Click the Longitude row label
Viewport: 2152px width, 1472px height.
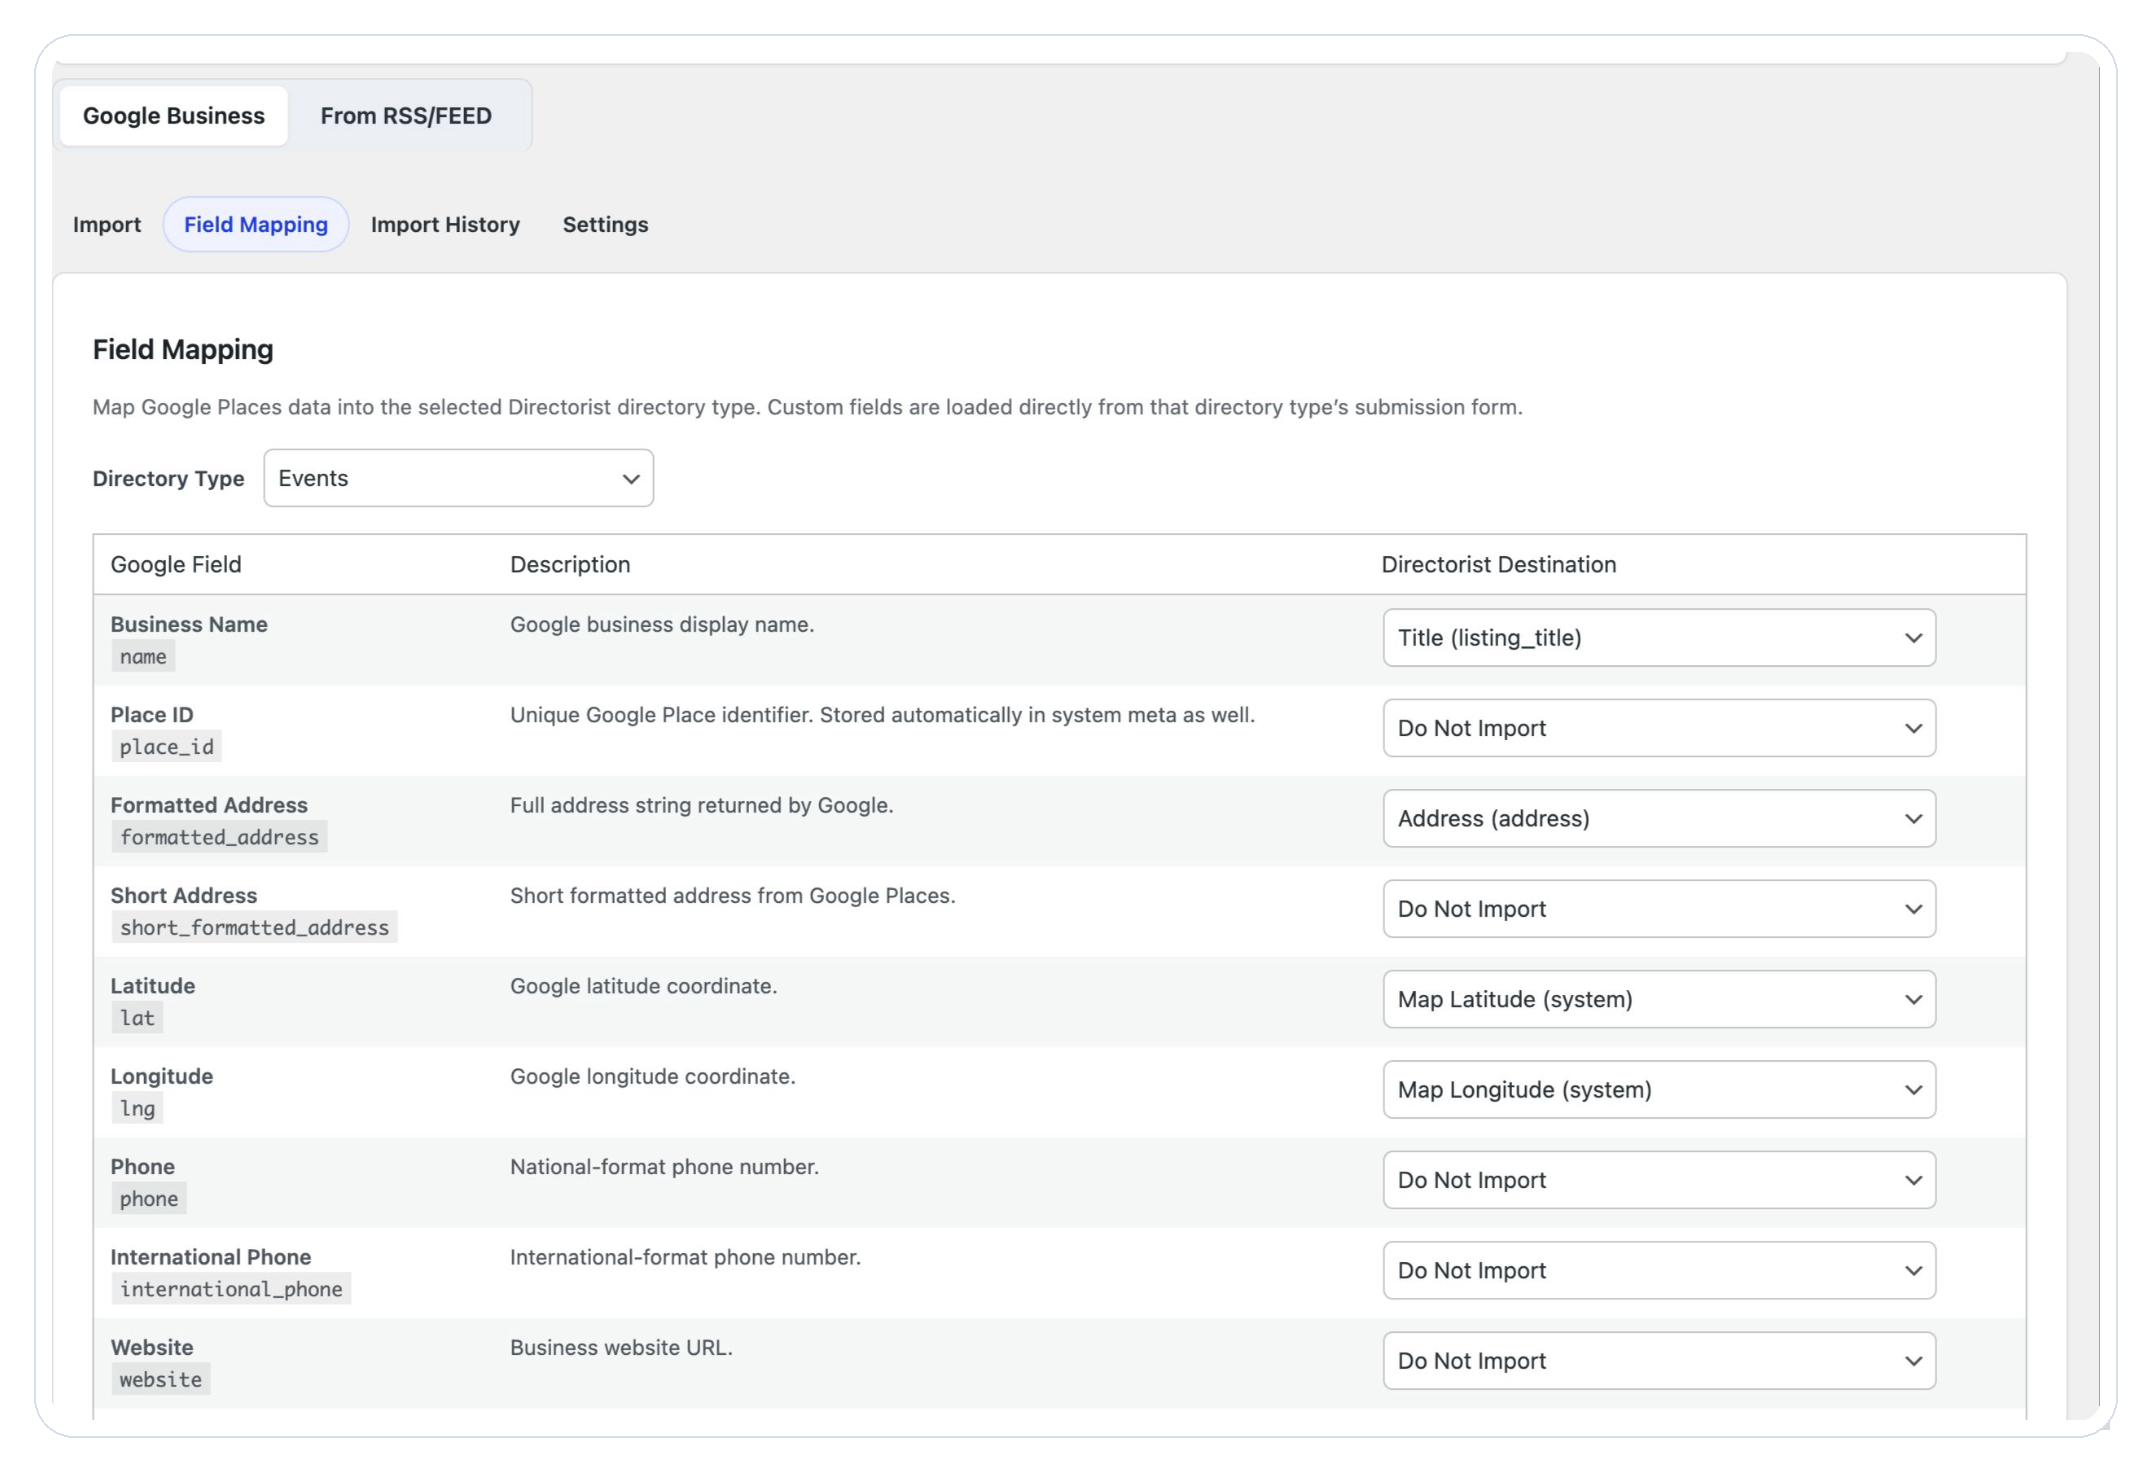tap(162, 1076)
